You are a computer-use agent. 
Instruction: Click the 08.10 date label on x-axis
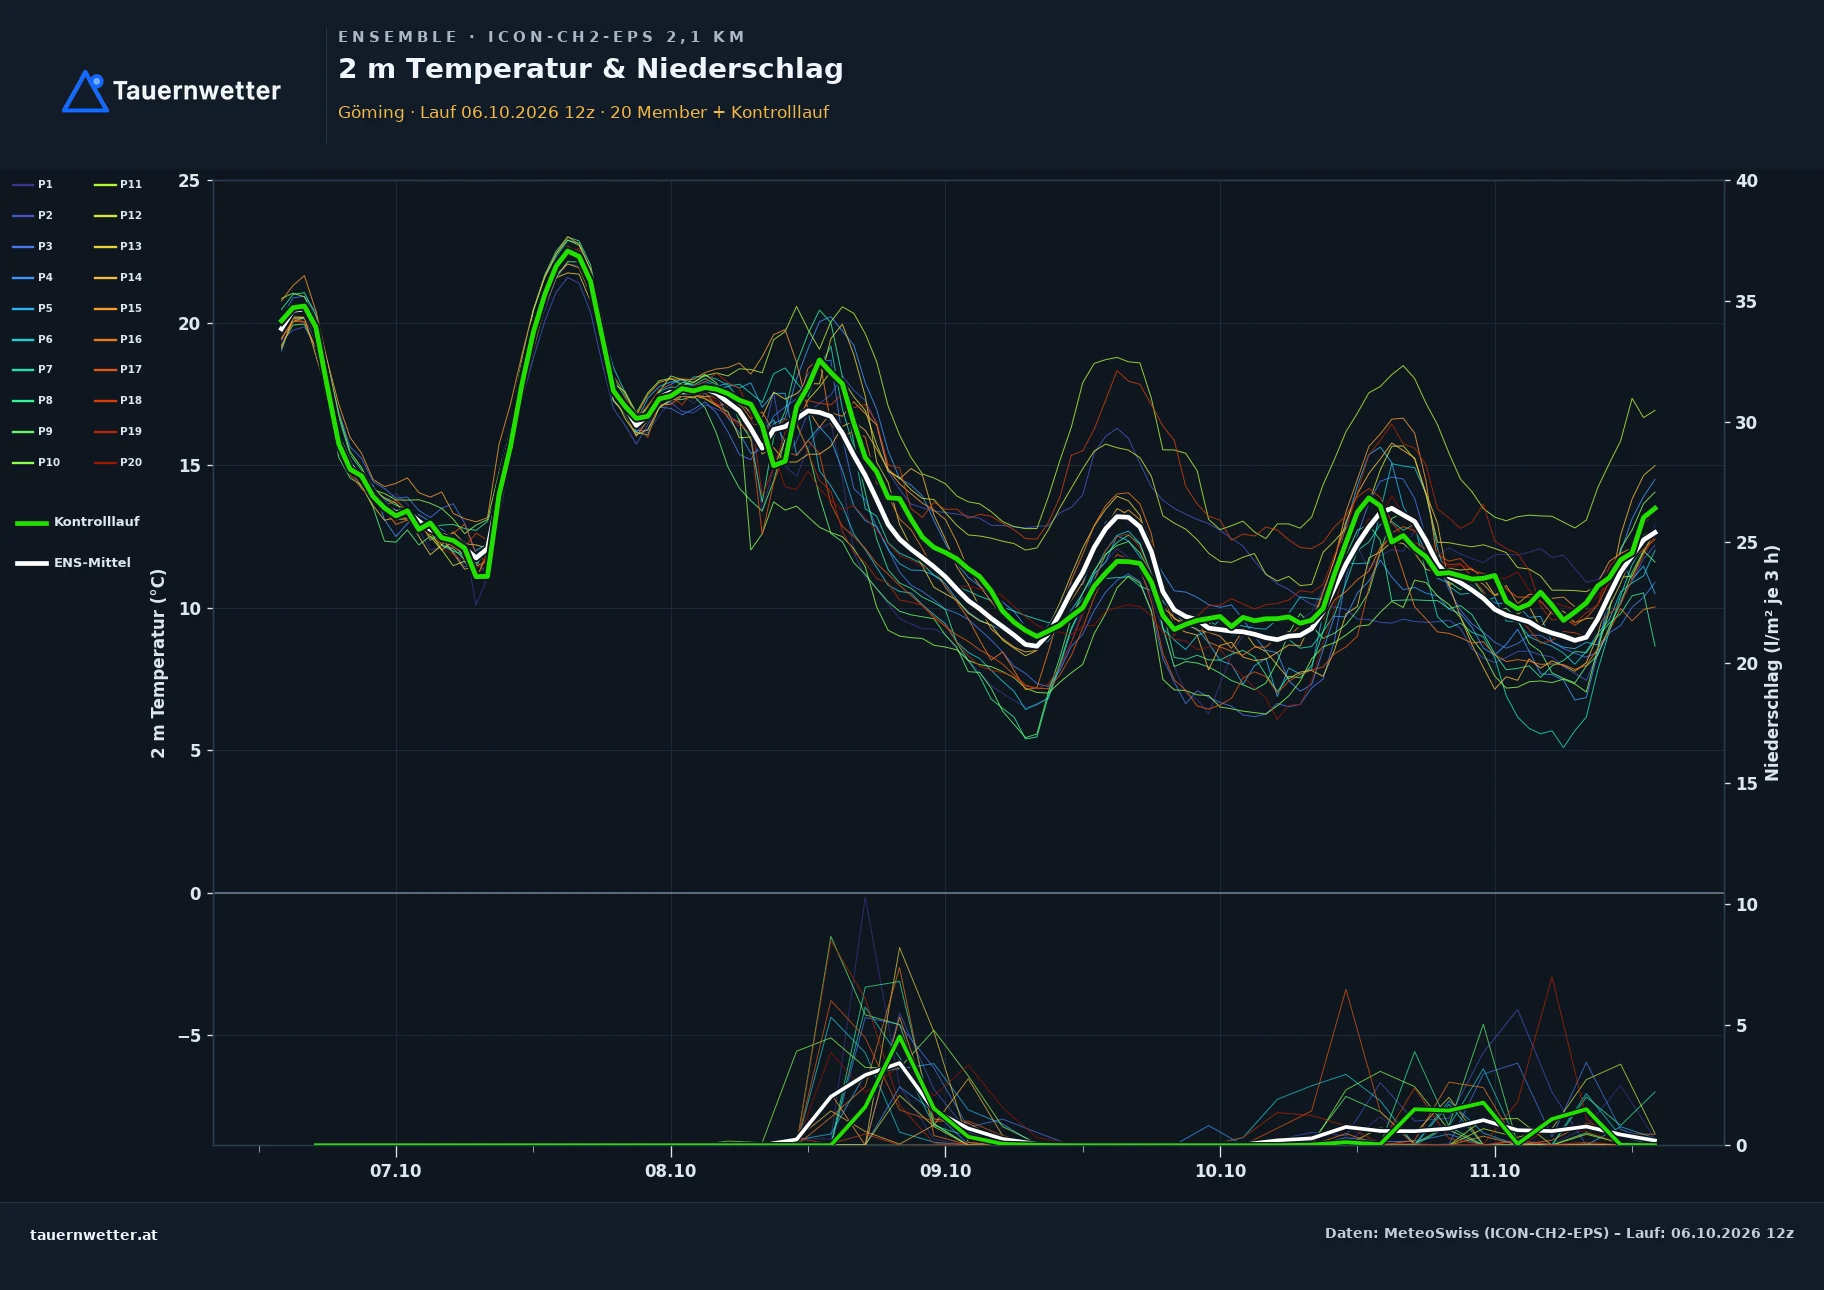point(671,1171)
